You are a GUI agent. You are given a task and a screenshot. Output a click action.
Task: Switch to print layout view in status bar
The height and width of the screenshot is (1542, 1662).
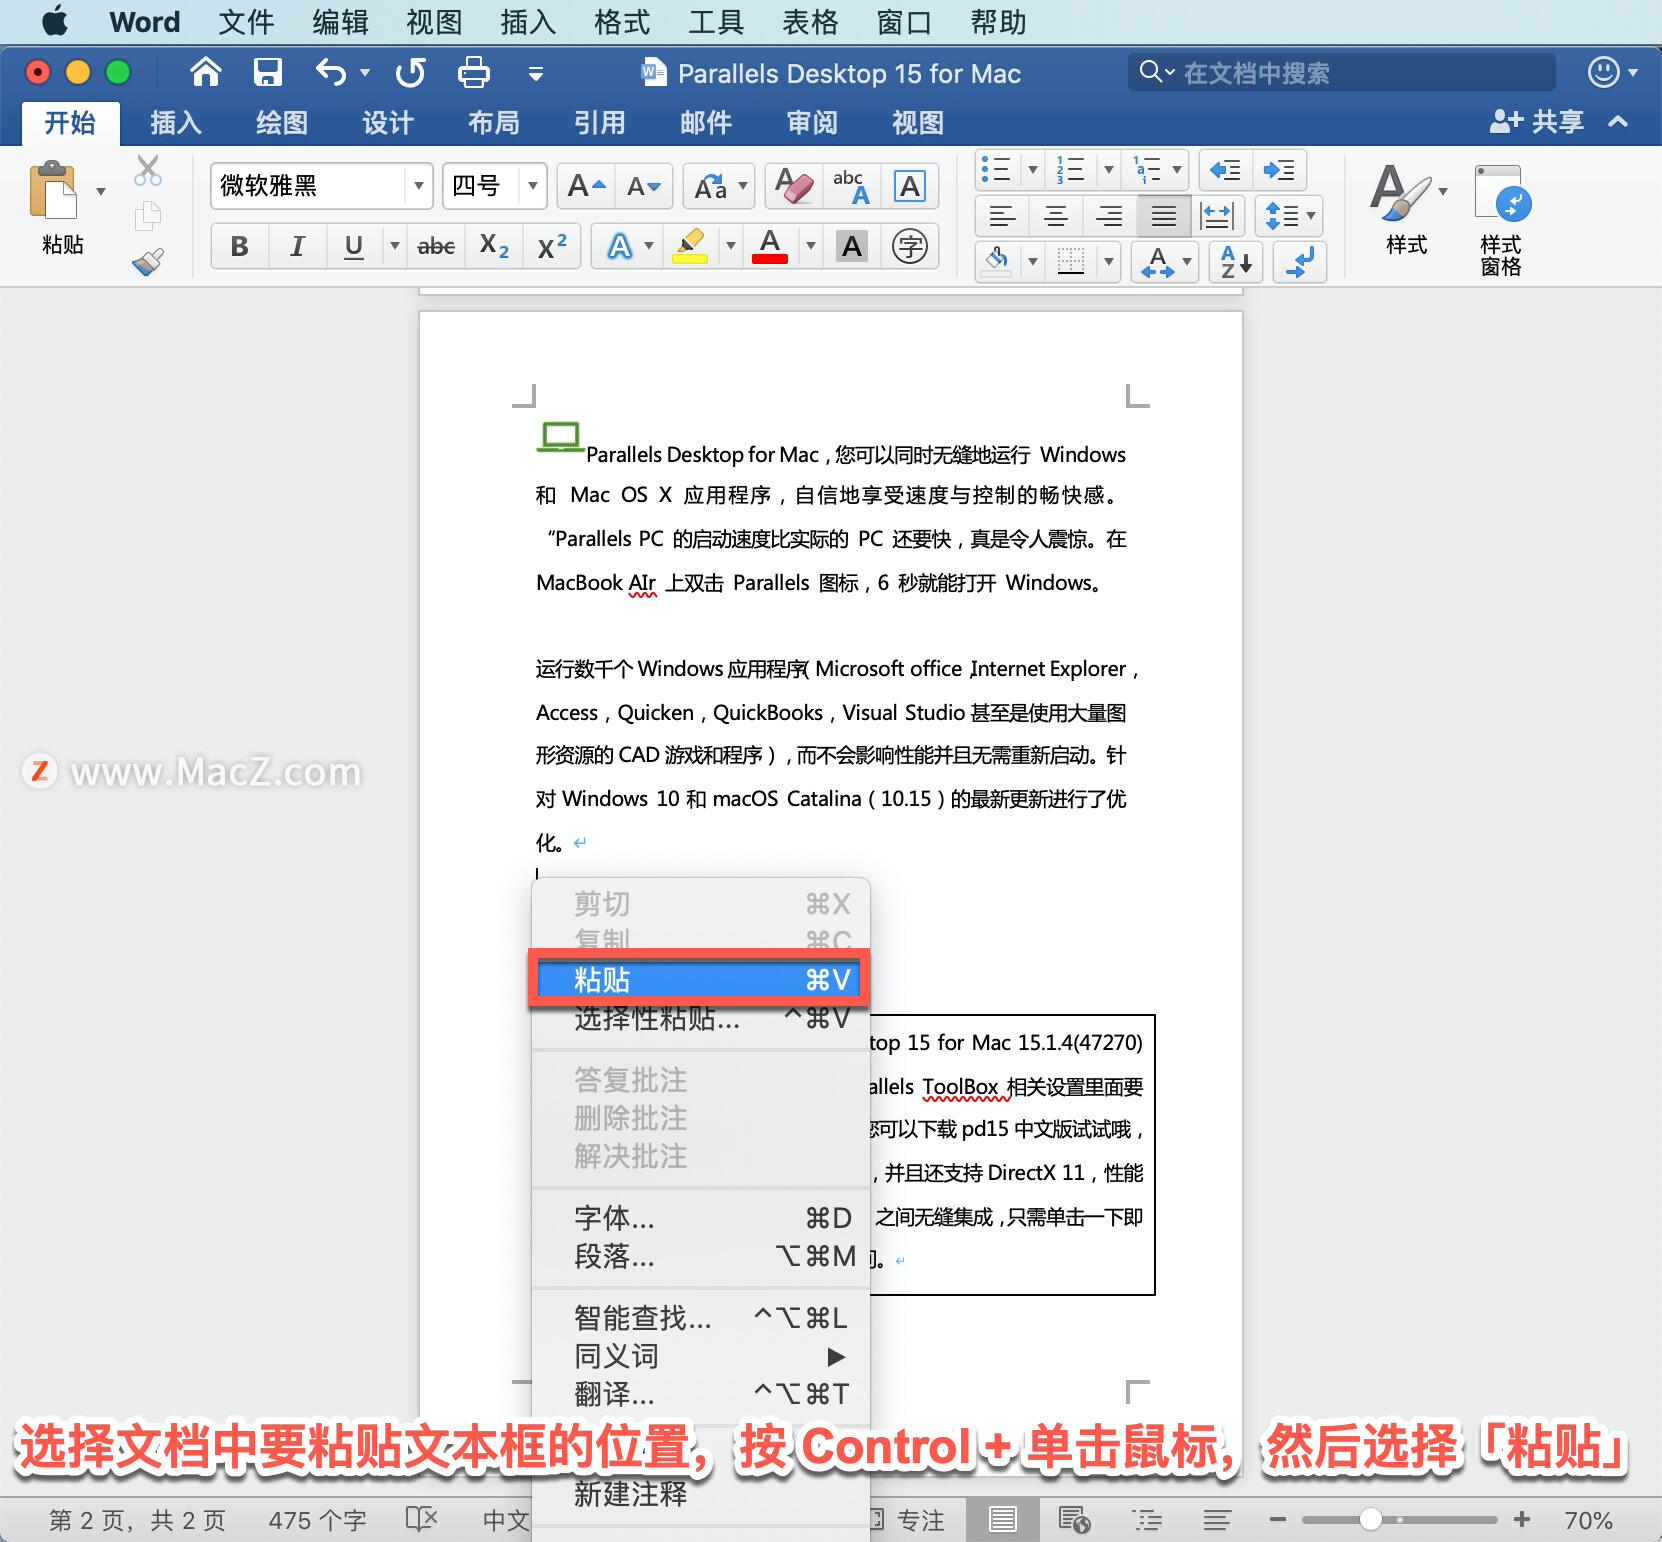pos(1003,1520)
